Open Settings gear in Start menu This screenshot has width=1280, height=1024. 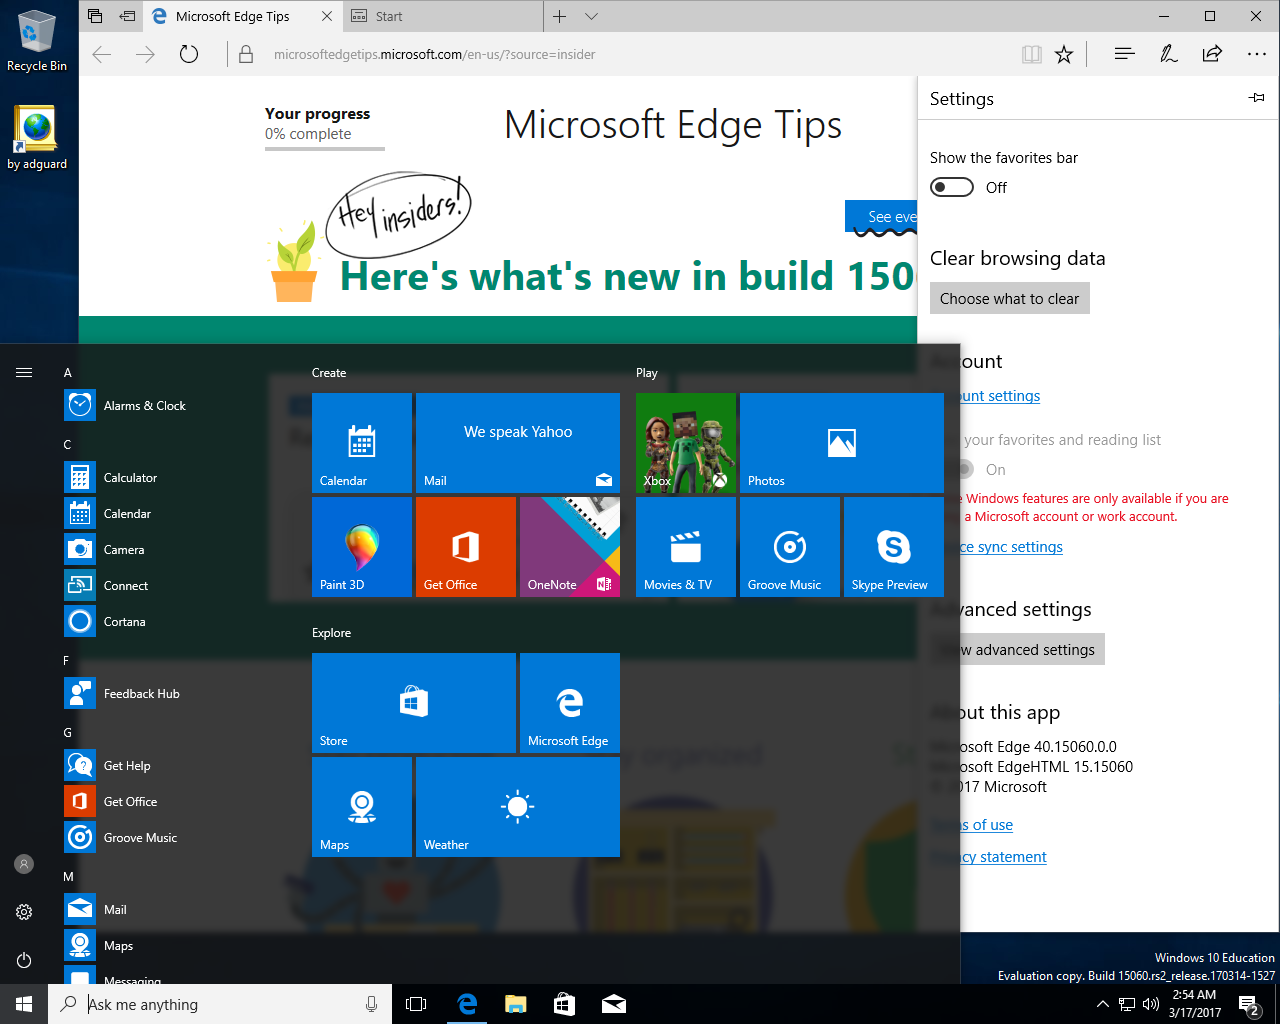(24, 912)
